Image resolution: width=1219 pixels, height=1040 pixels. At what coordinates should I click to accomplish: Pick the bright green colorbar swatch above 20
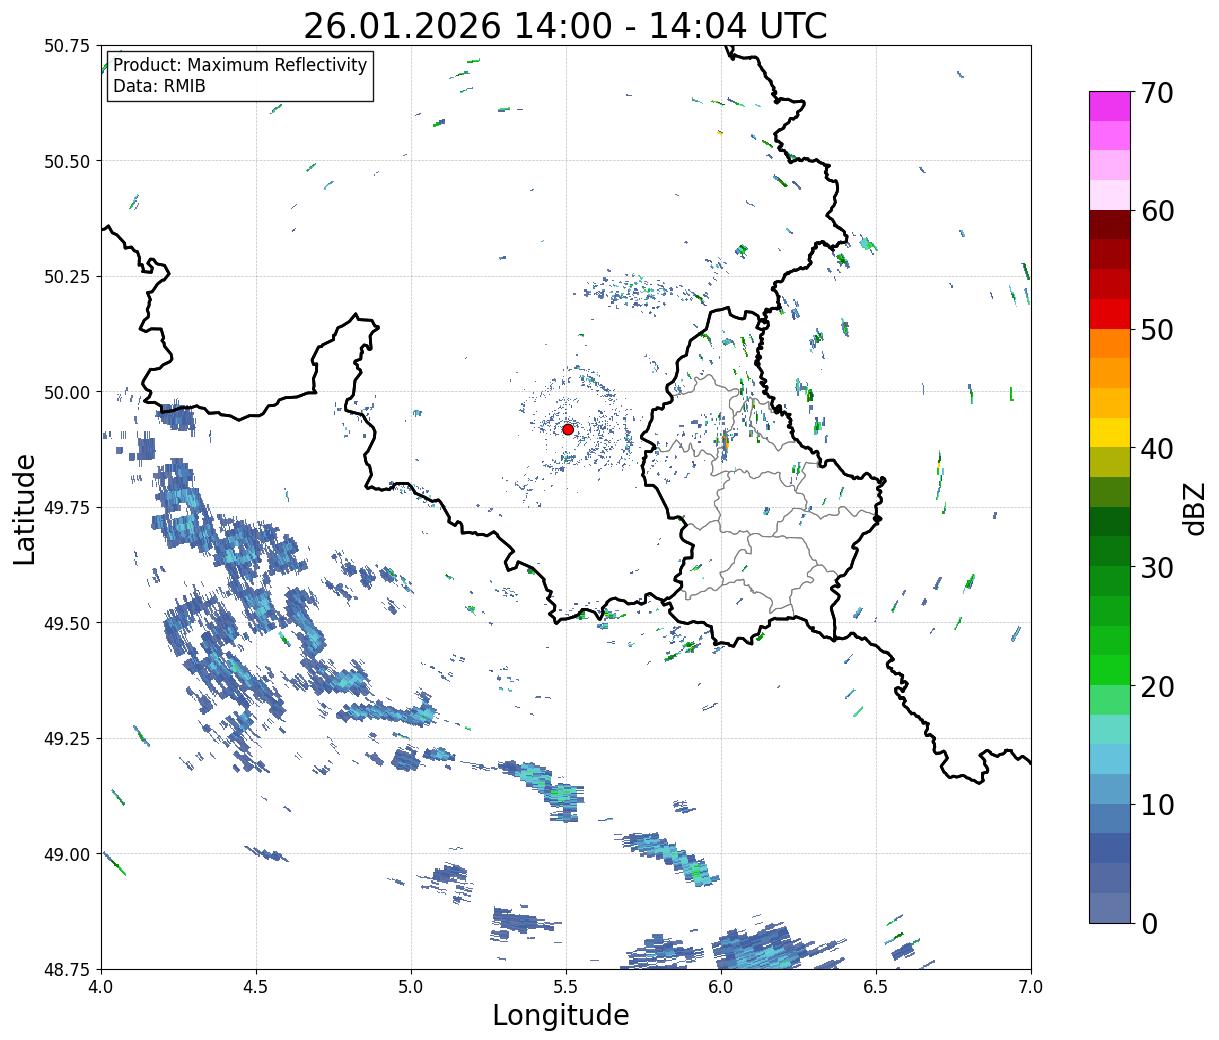1110,670
